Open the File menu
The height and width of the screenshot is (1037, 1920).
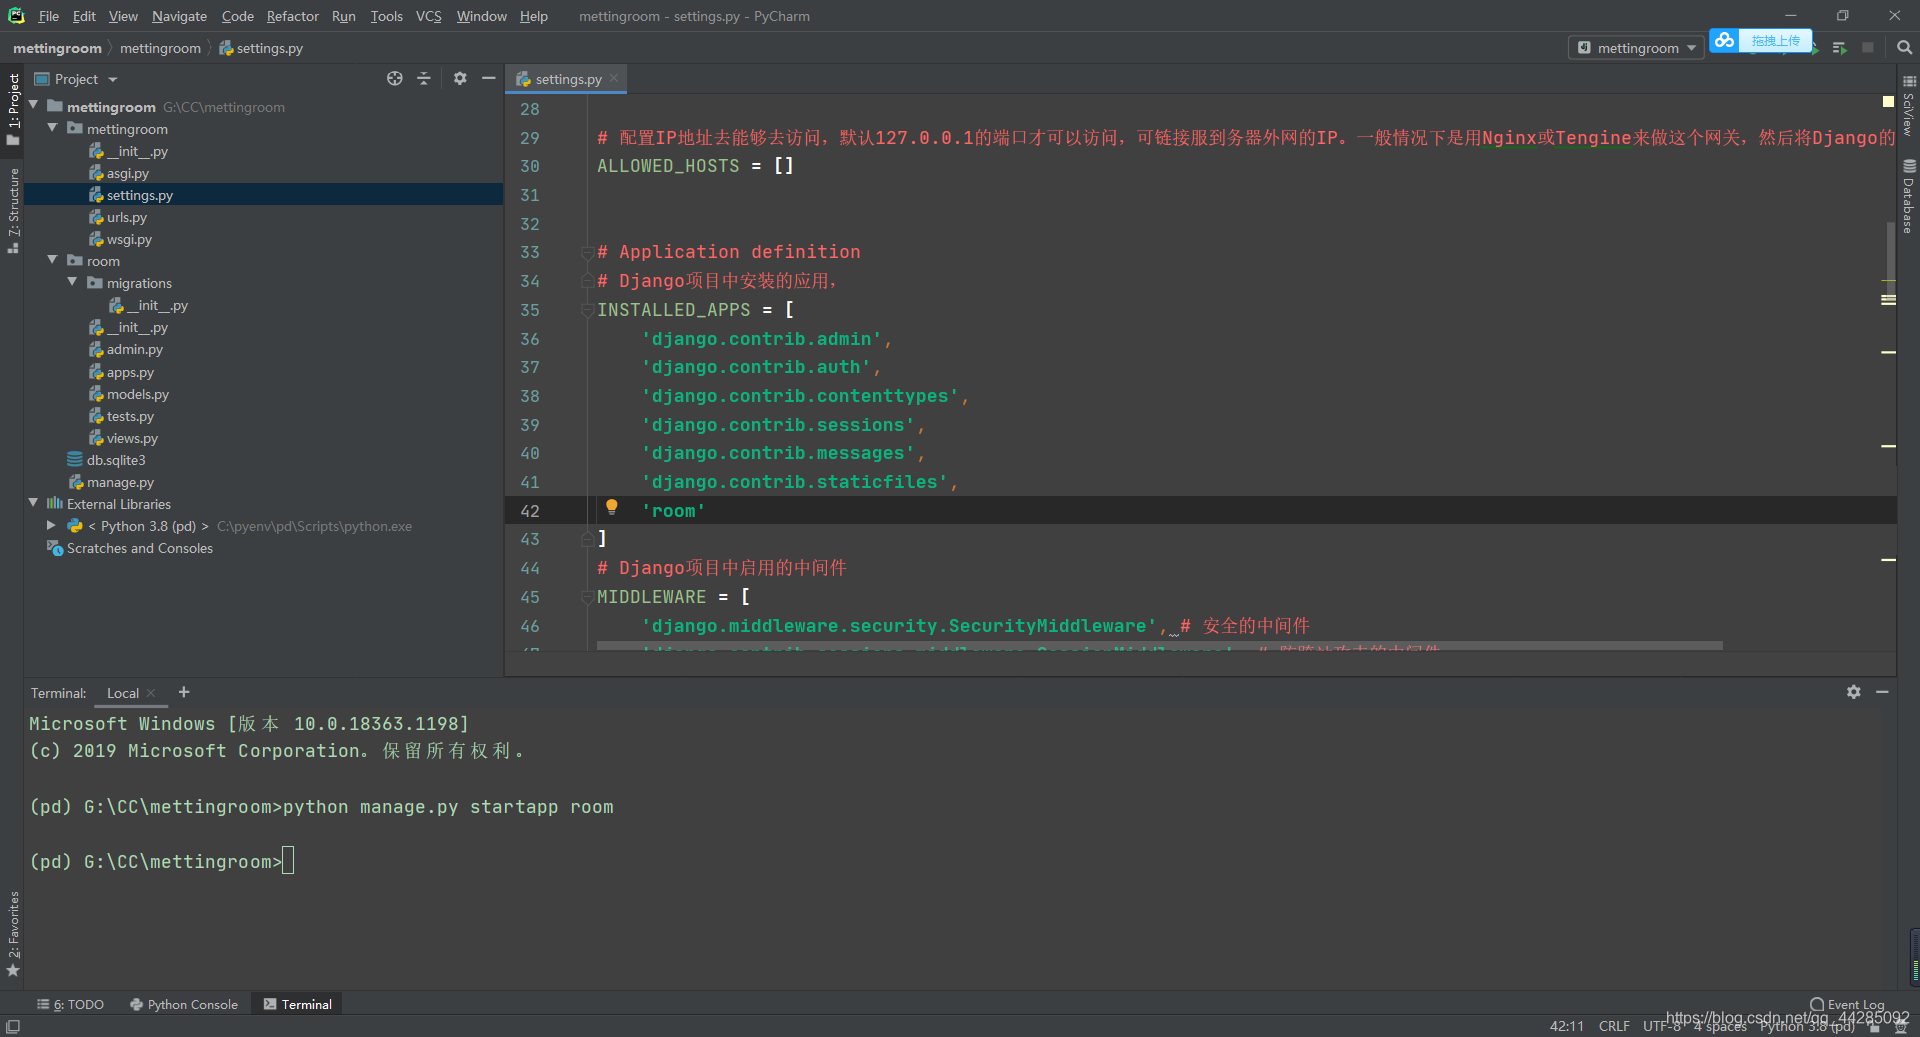48,16
